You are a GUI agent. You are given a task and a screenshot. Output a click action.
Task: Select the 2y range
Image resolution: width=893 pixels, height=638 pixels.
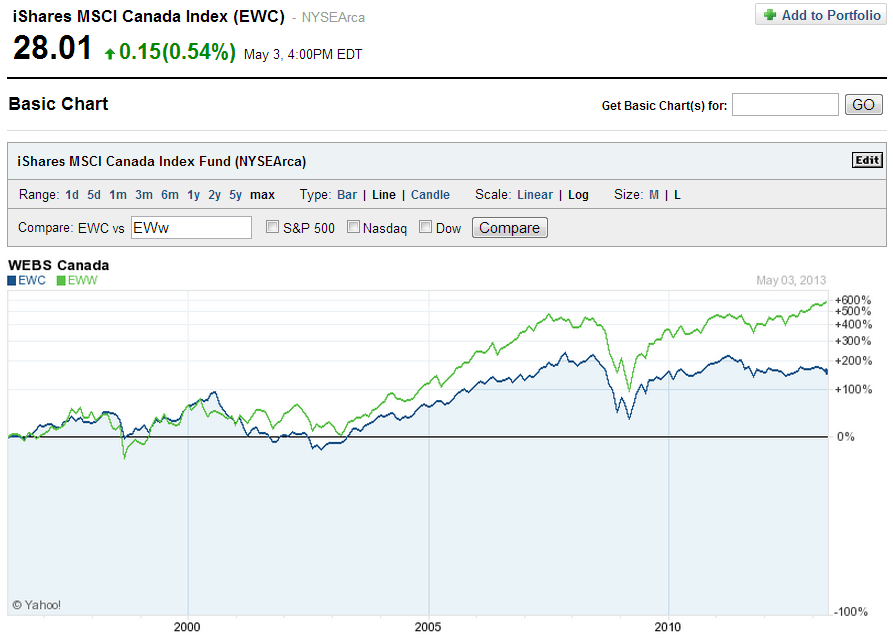214,195
